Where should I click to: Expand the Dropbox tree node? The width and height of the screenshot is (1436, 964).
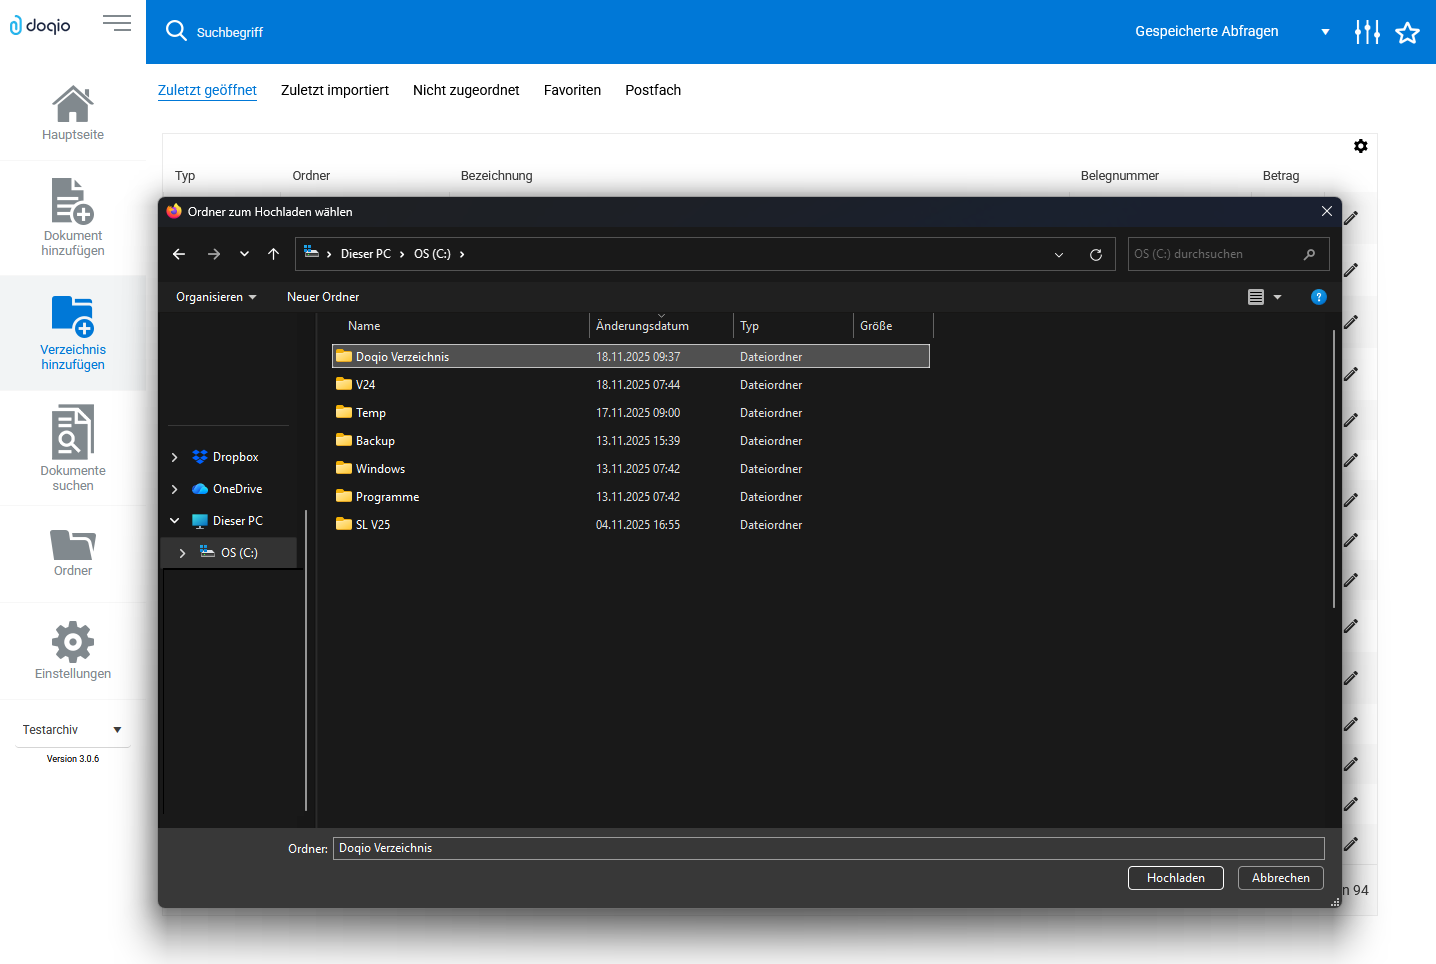click(x=175, y=457)
